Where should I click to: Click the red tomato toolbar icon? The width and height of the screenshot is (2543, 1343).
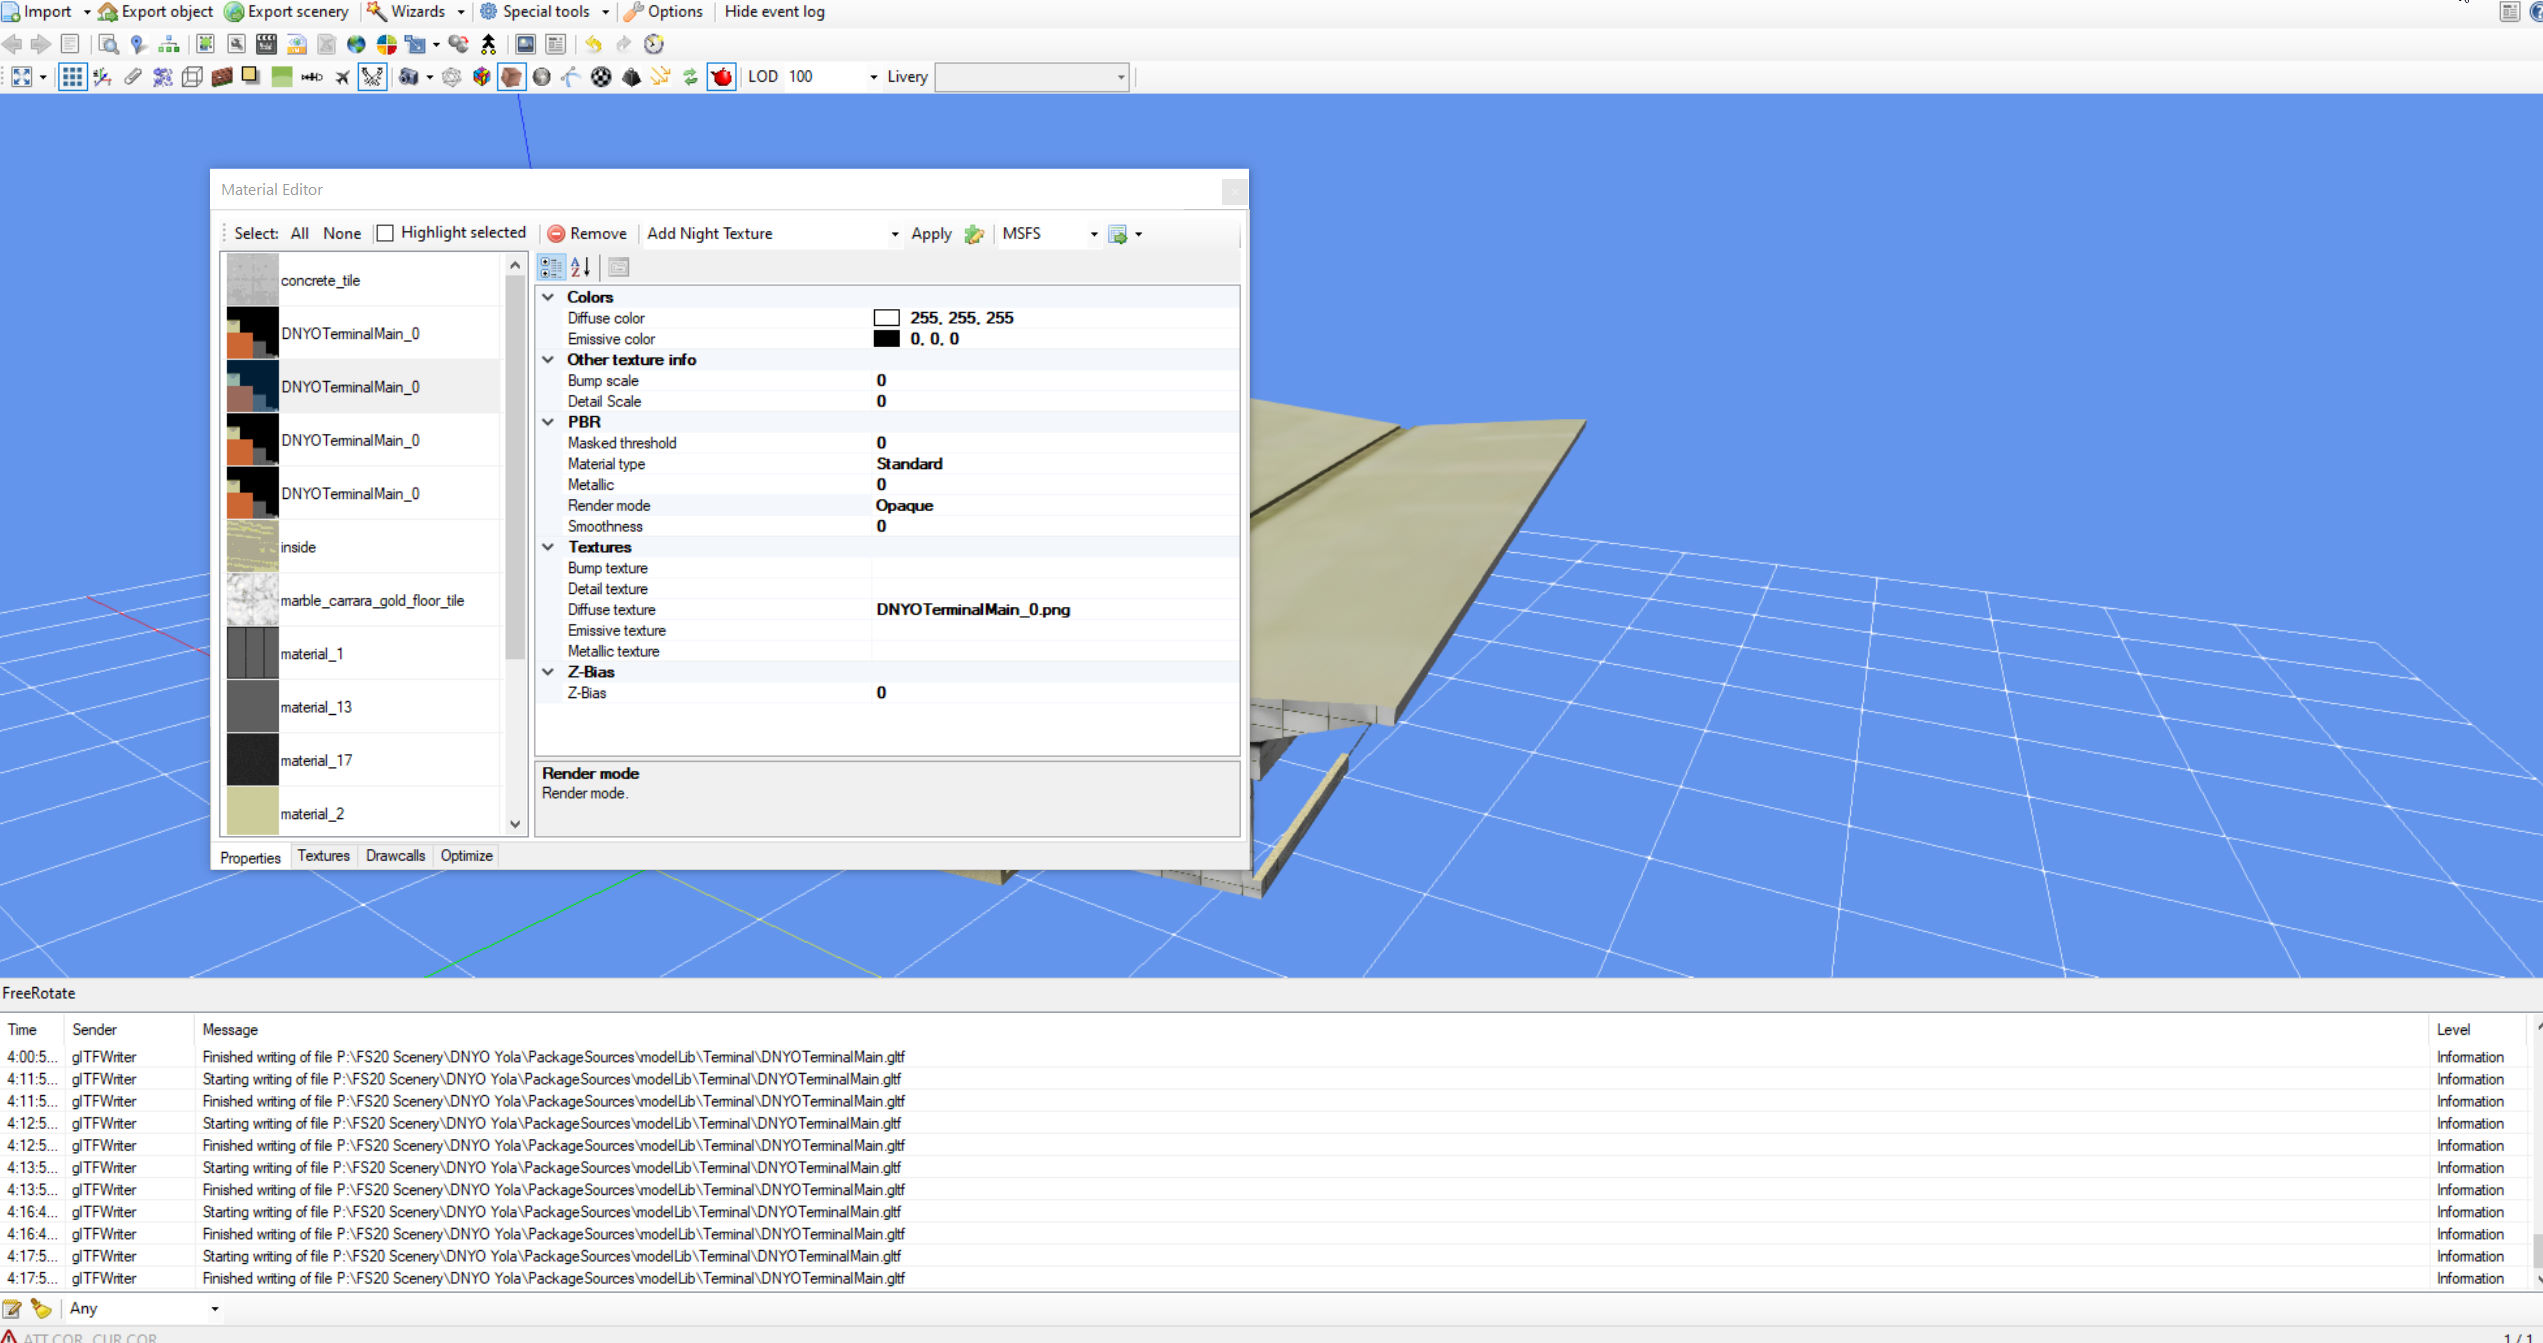coord(721,77)
